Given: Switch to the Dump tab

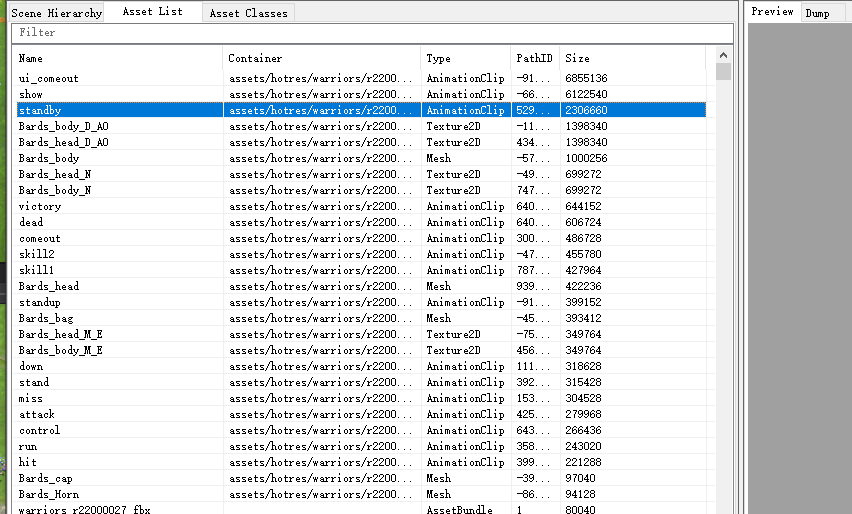Looking at the screenshot, I should pyautogui.click(x=817, y=13).
